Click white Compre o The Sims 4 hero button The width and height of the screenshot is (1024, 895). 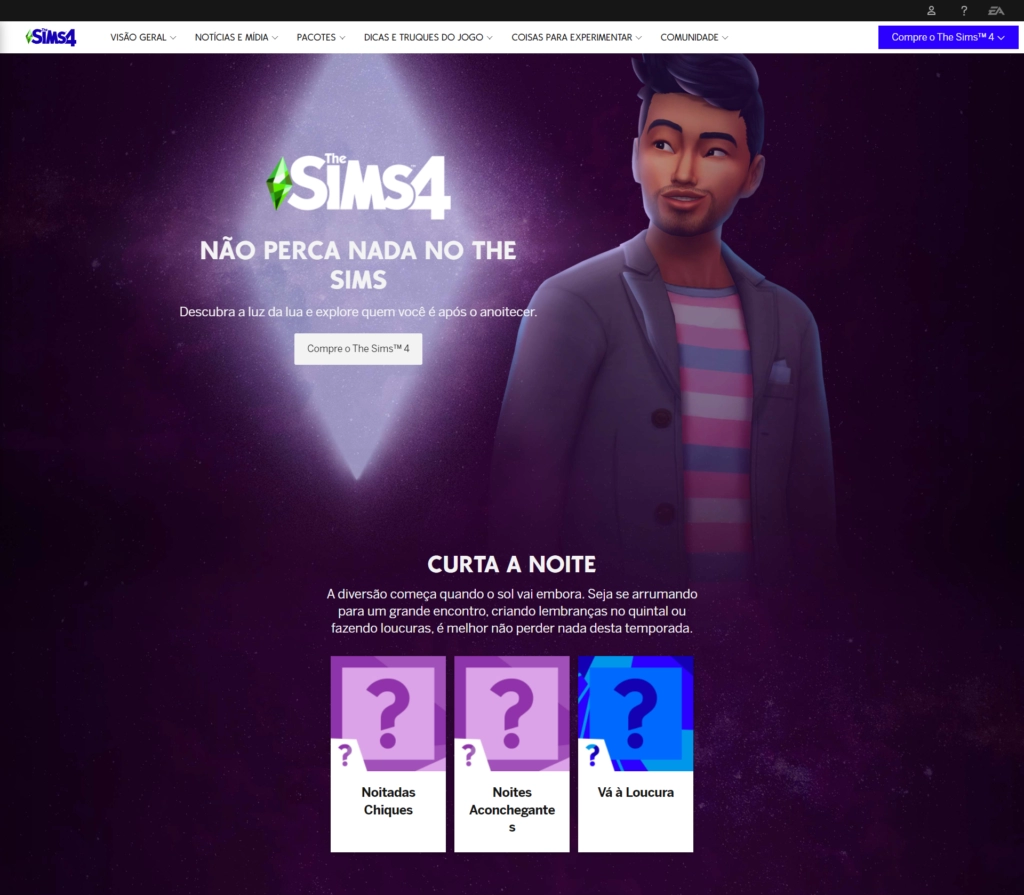click(358, 349)
